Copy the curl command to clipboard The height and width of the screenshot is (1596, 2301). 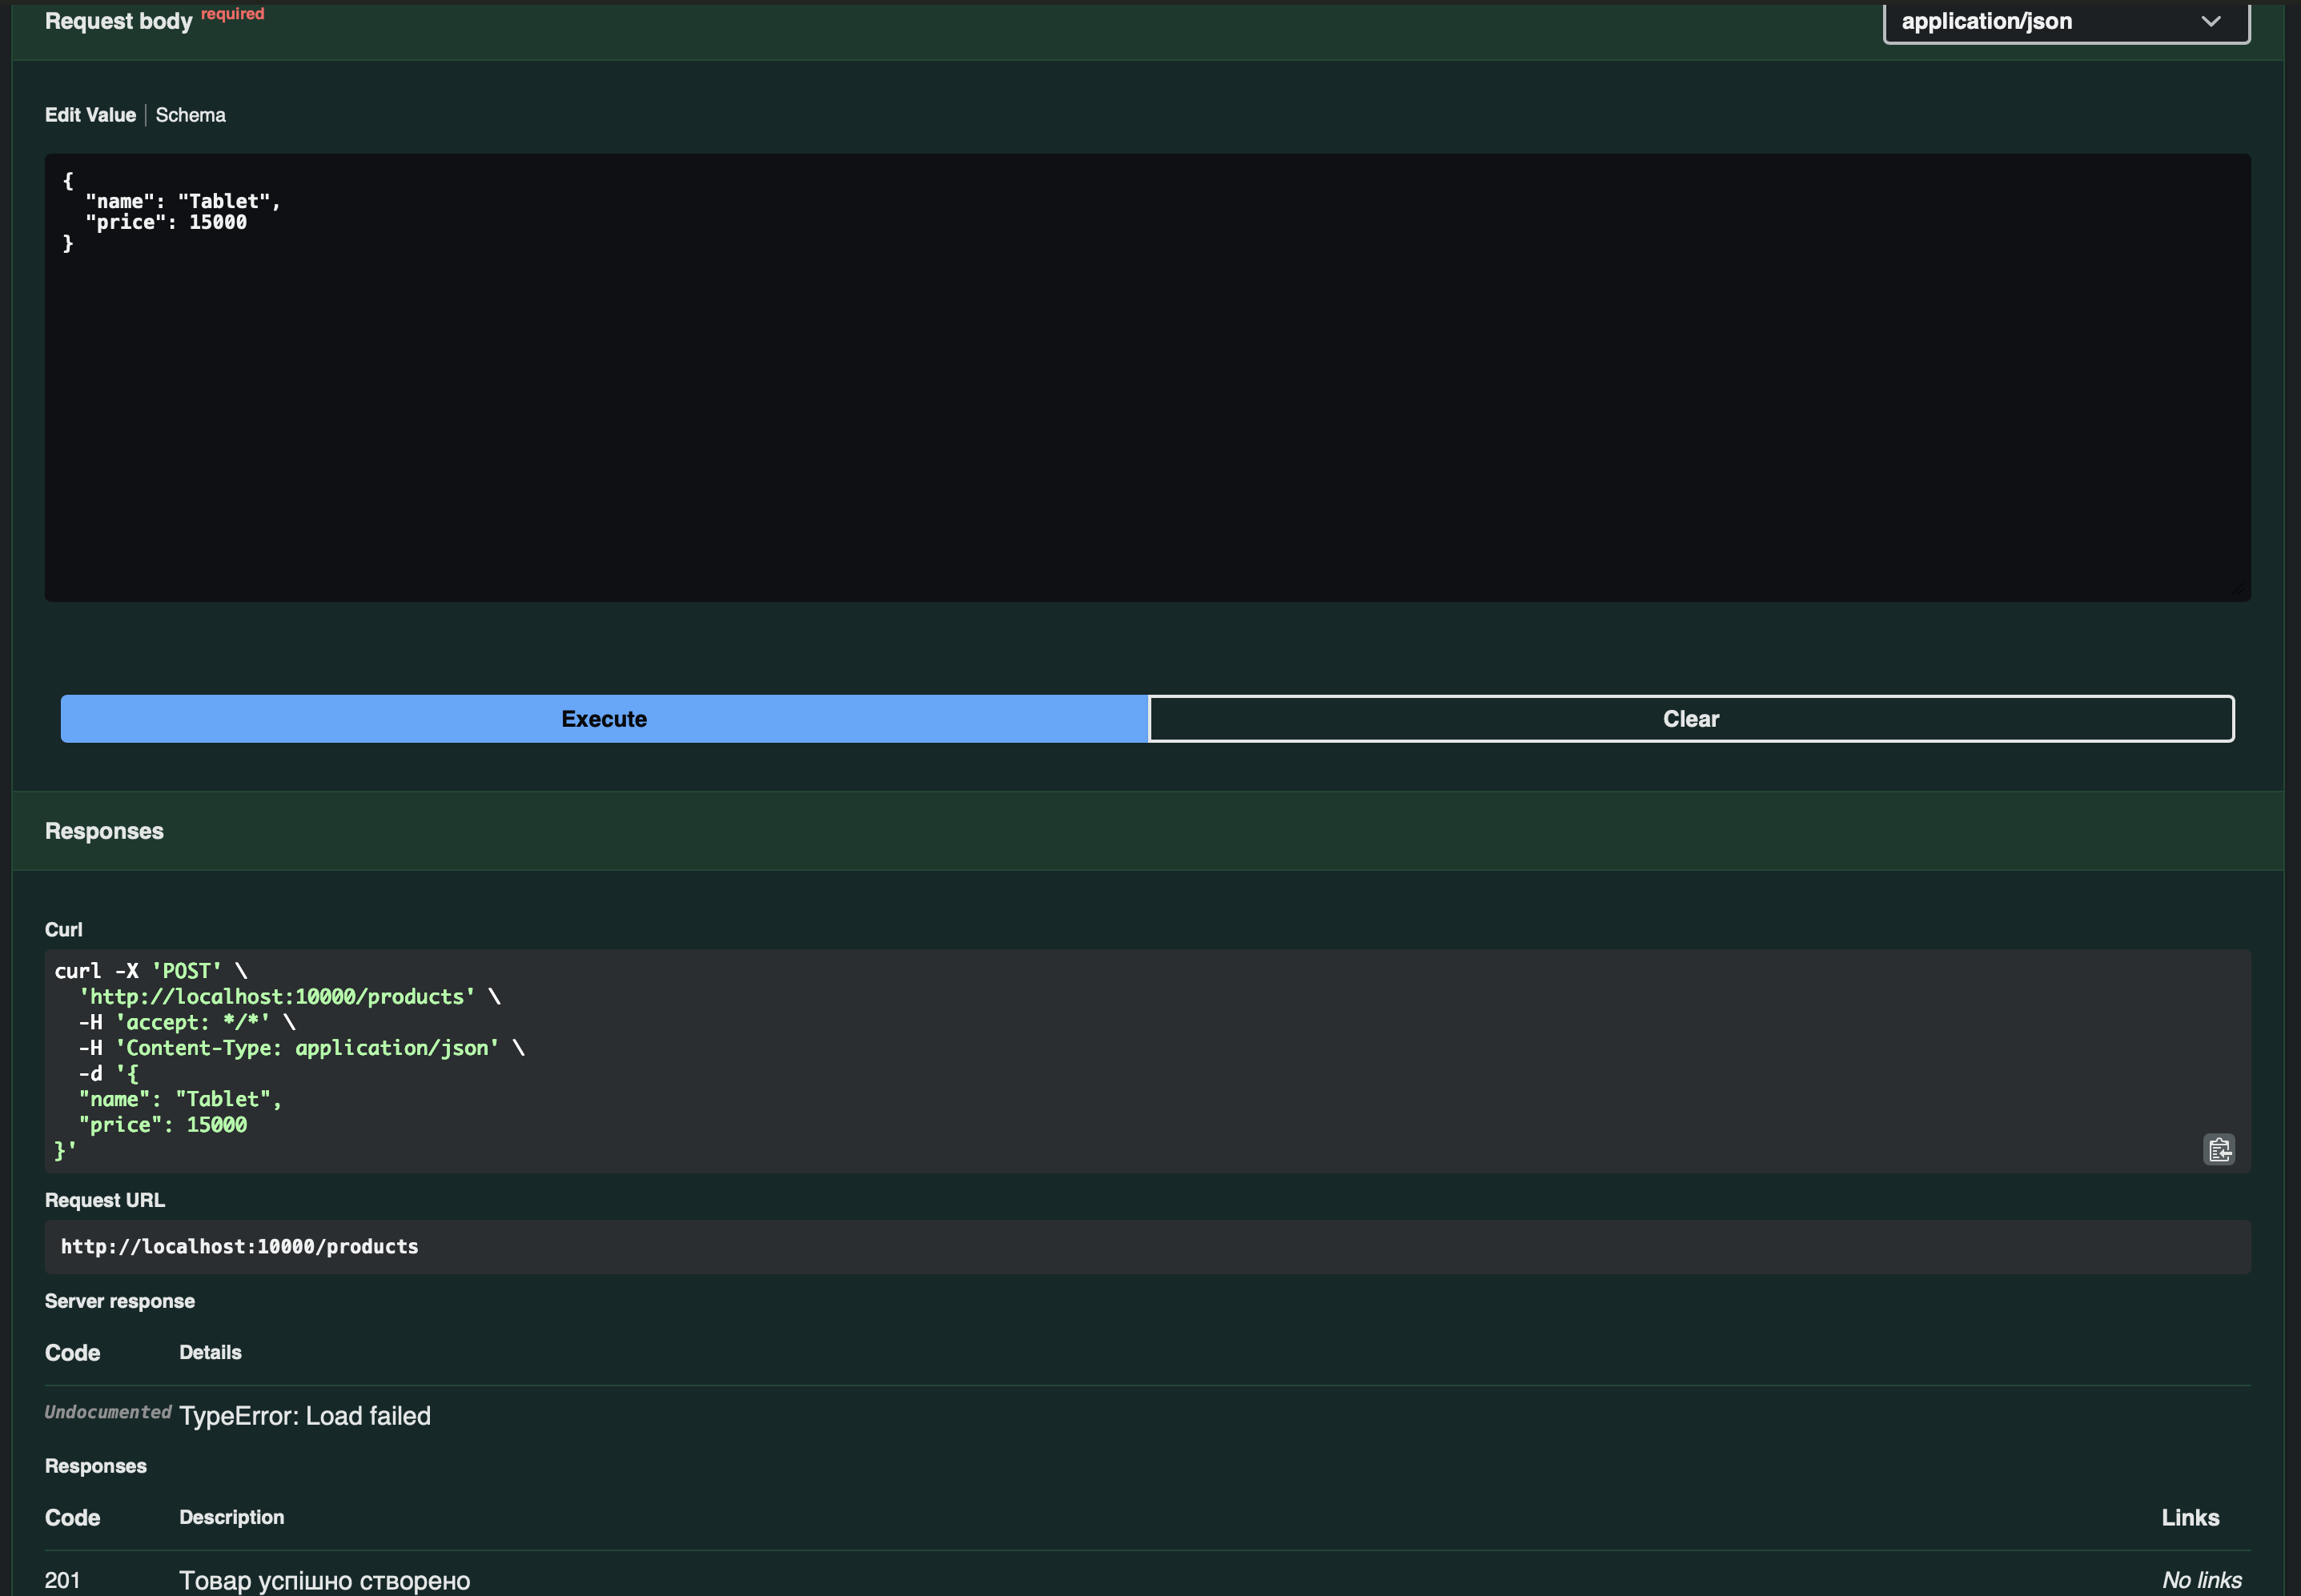[x=2219, y=1149]
